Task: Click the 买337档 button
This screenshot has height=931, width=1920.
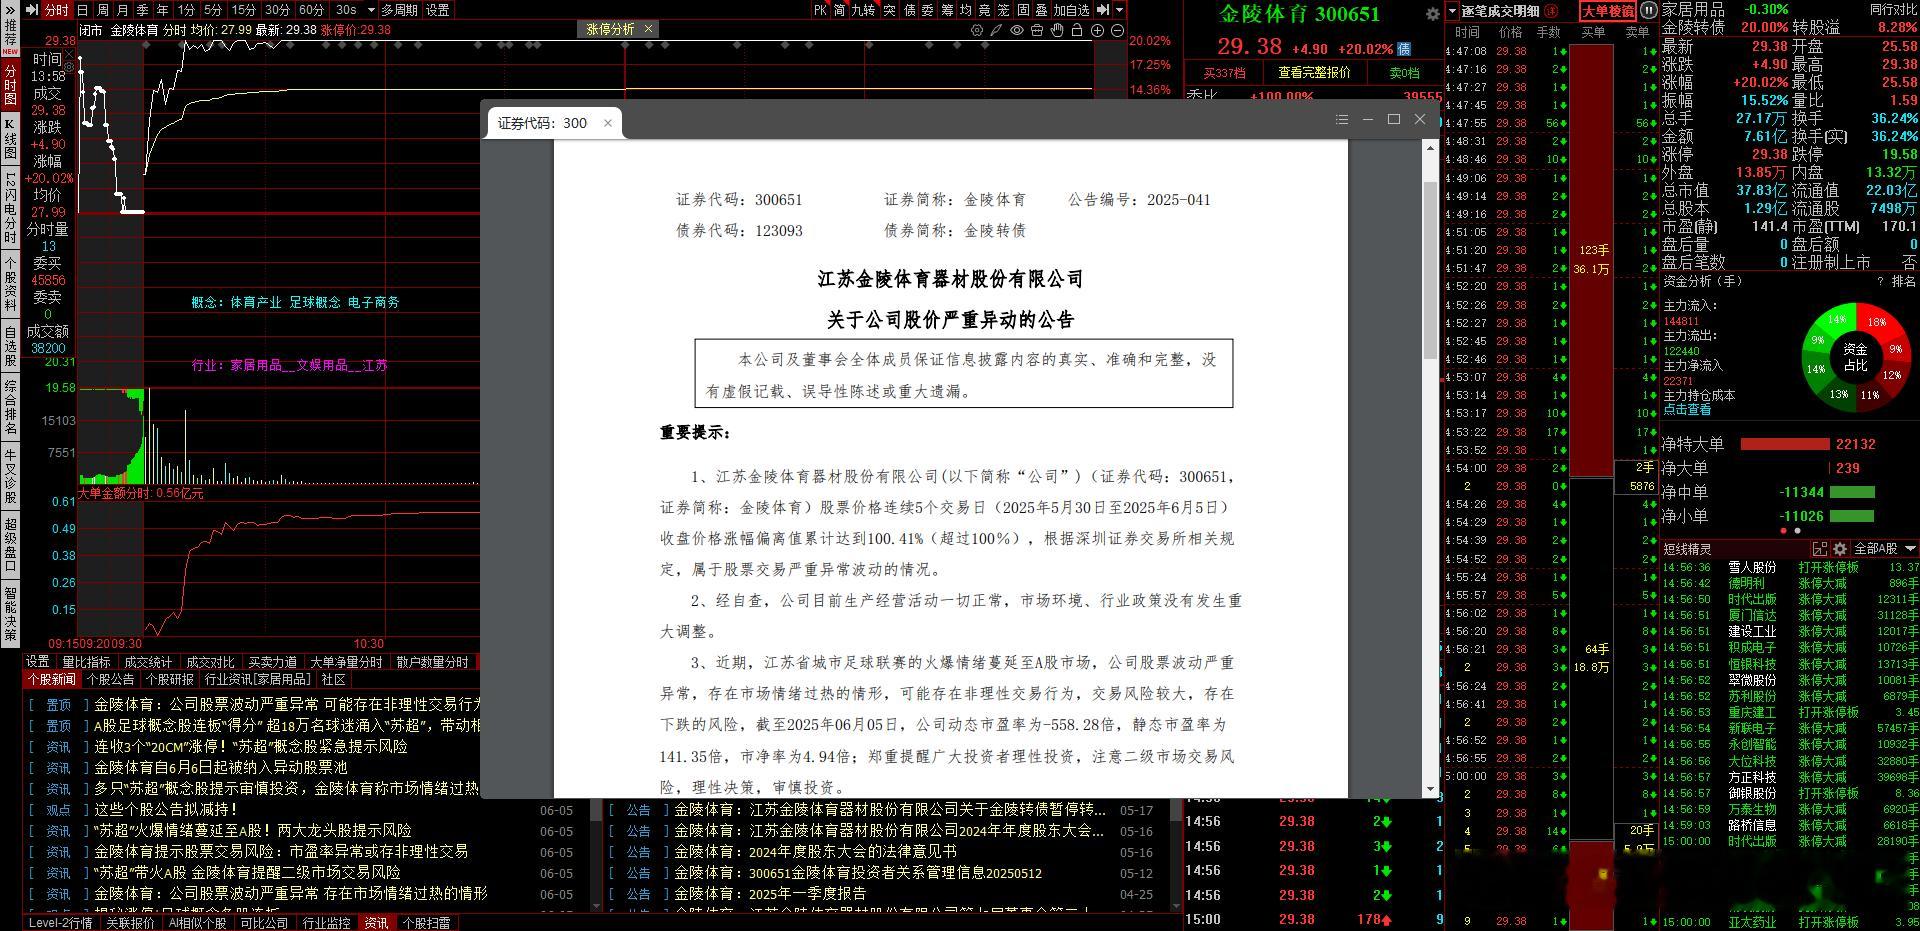Action: (1224, 73)
